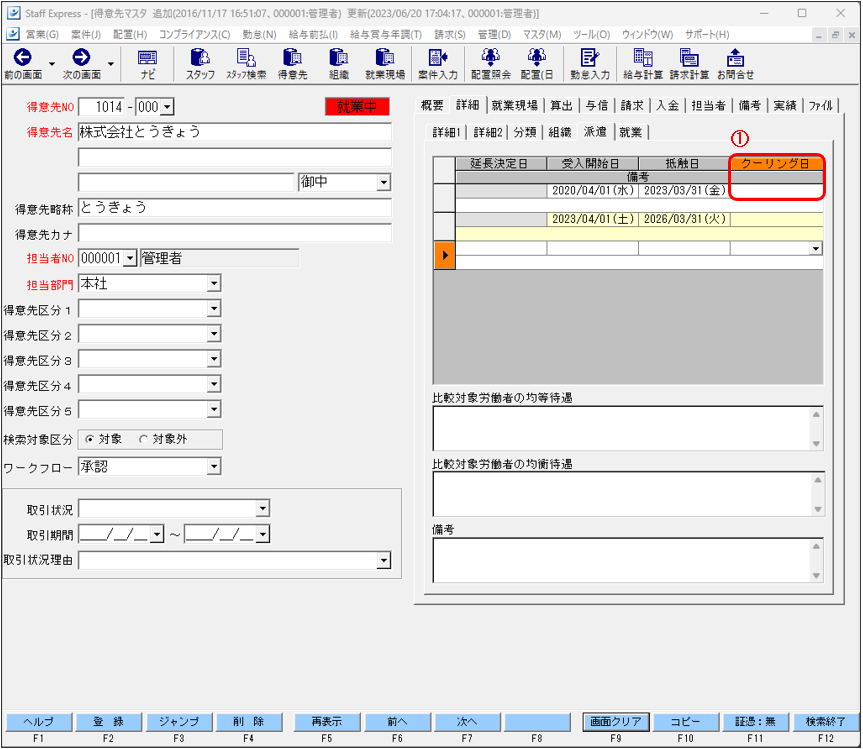Click the 削除 F4 button
This screenshot has width=863, height=749.
point(249,722)
